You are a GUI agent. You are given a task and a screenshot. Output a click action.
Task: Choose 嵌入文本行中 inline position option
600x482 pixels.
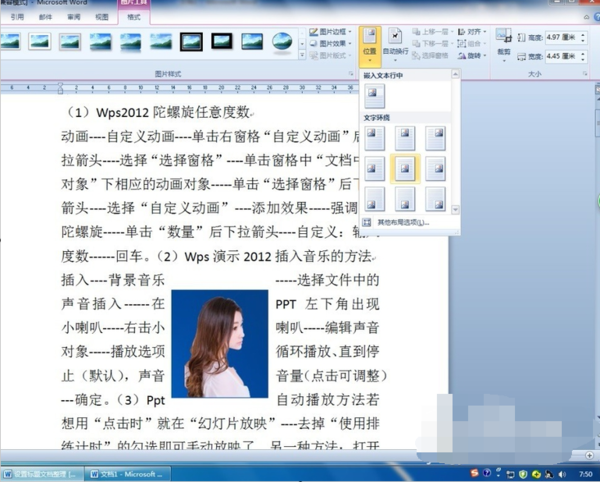pyautogui.click(x=374, y=96)
